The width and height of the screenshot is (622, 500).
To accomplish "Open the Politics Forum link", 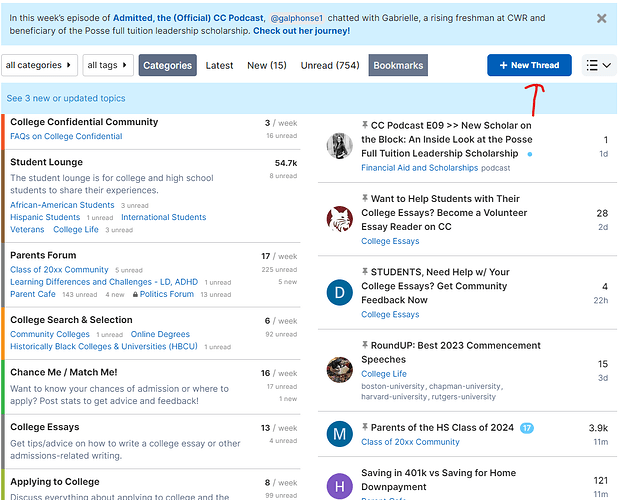I will point(167,294).
